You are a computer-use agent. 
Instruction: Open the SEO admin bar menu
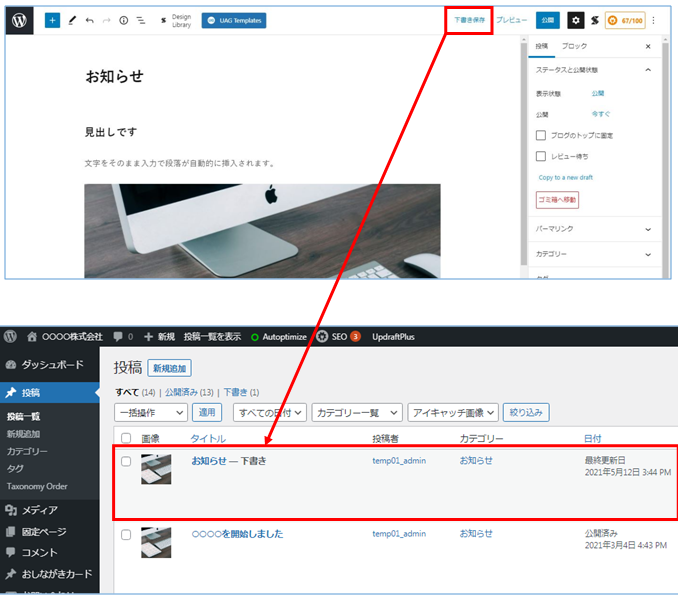pos(338,337)
